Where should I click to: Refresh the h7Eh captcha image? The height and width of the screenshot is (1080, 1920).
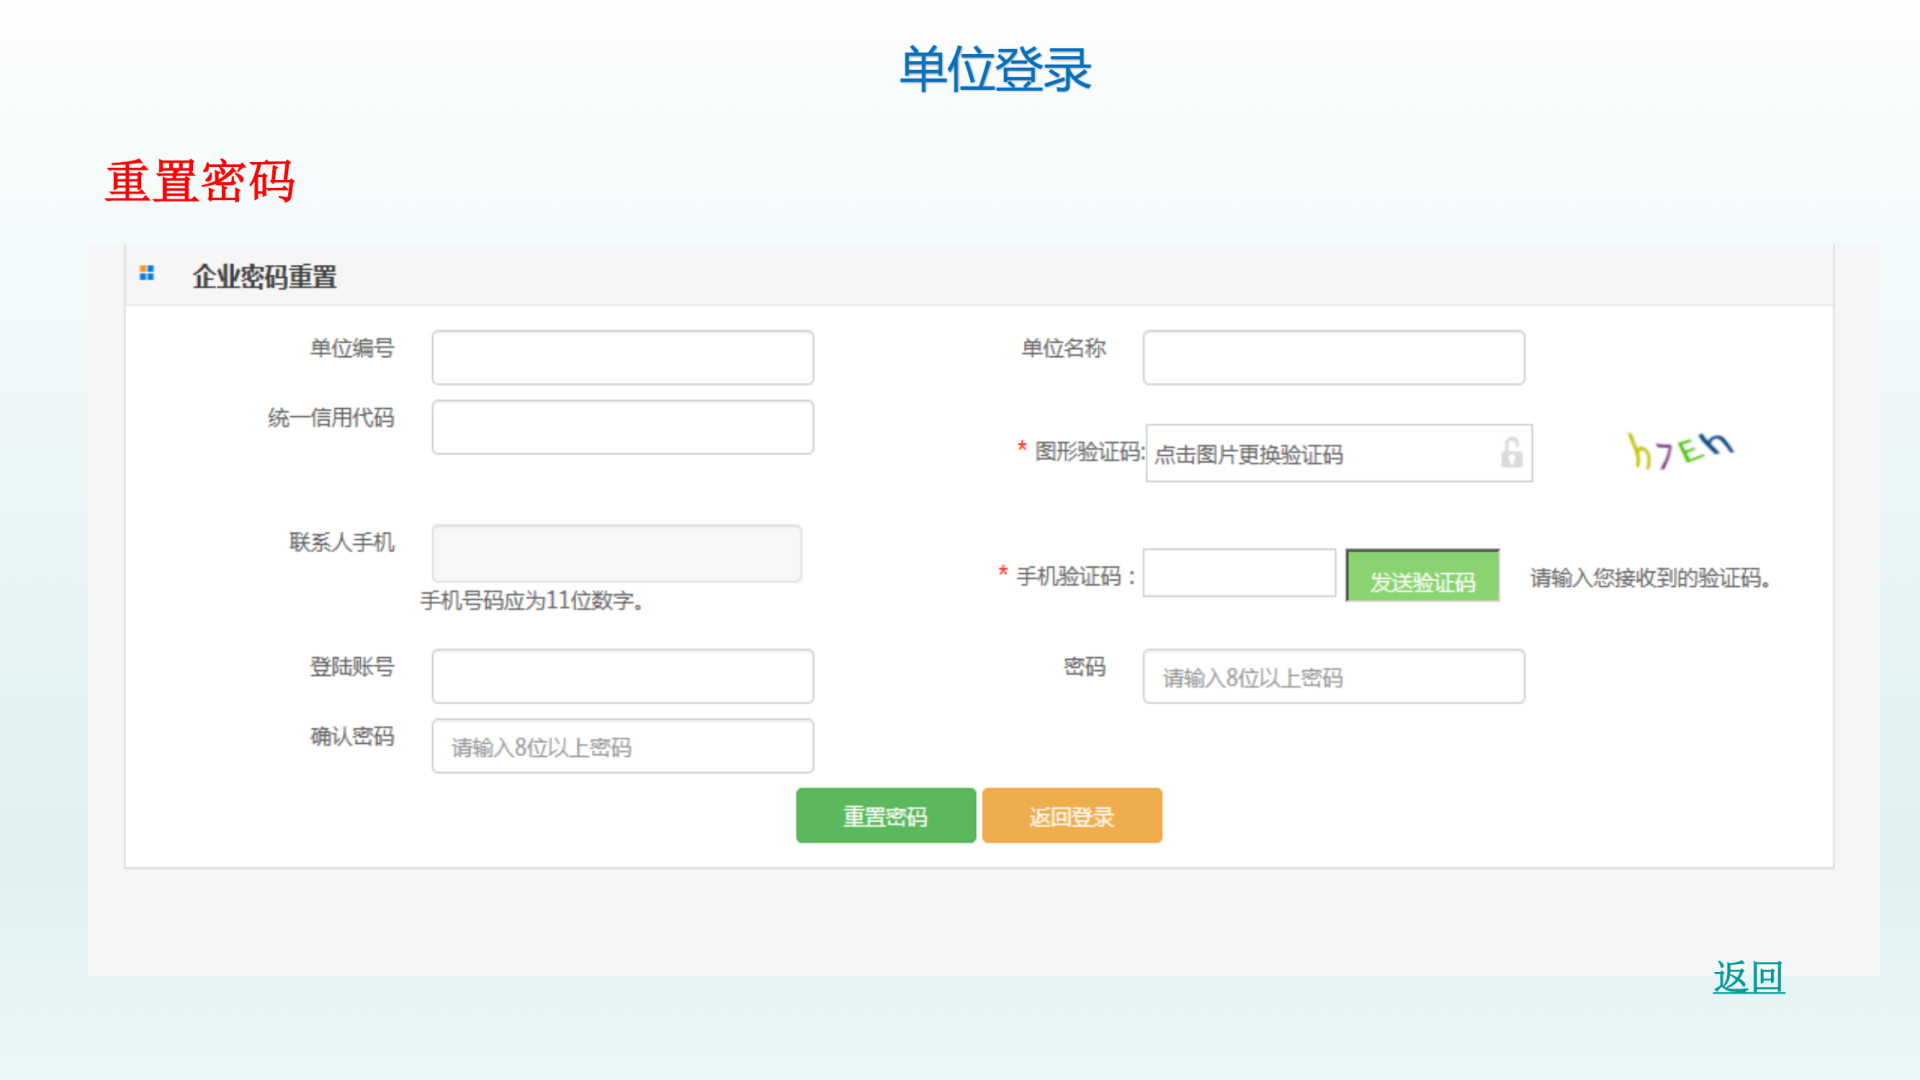(1679, 452)
